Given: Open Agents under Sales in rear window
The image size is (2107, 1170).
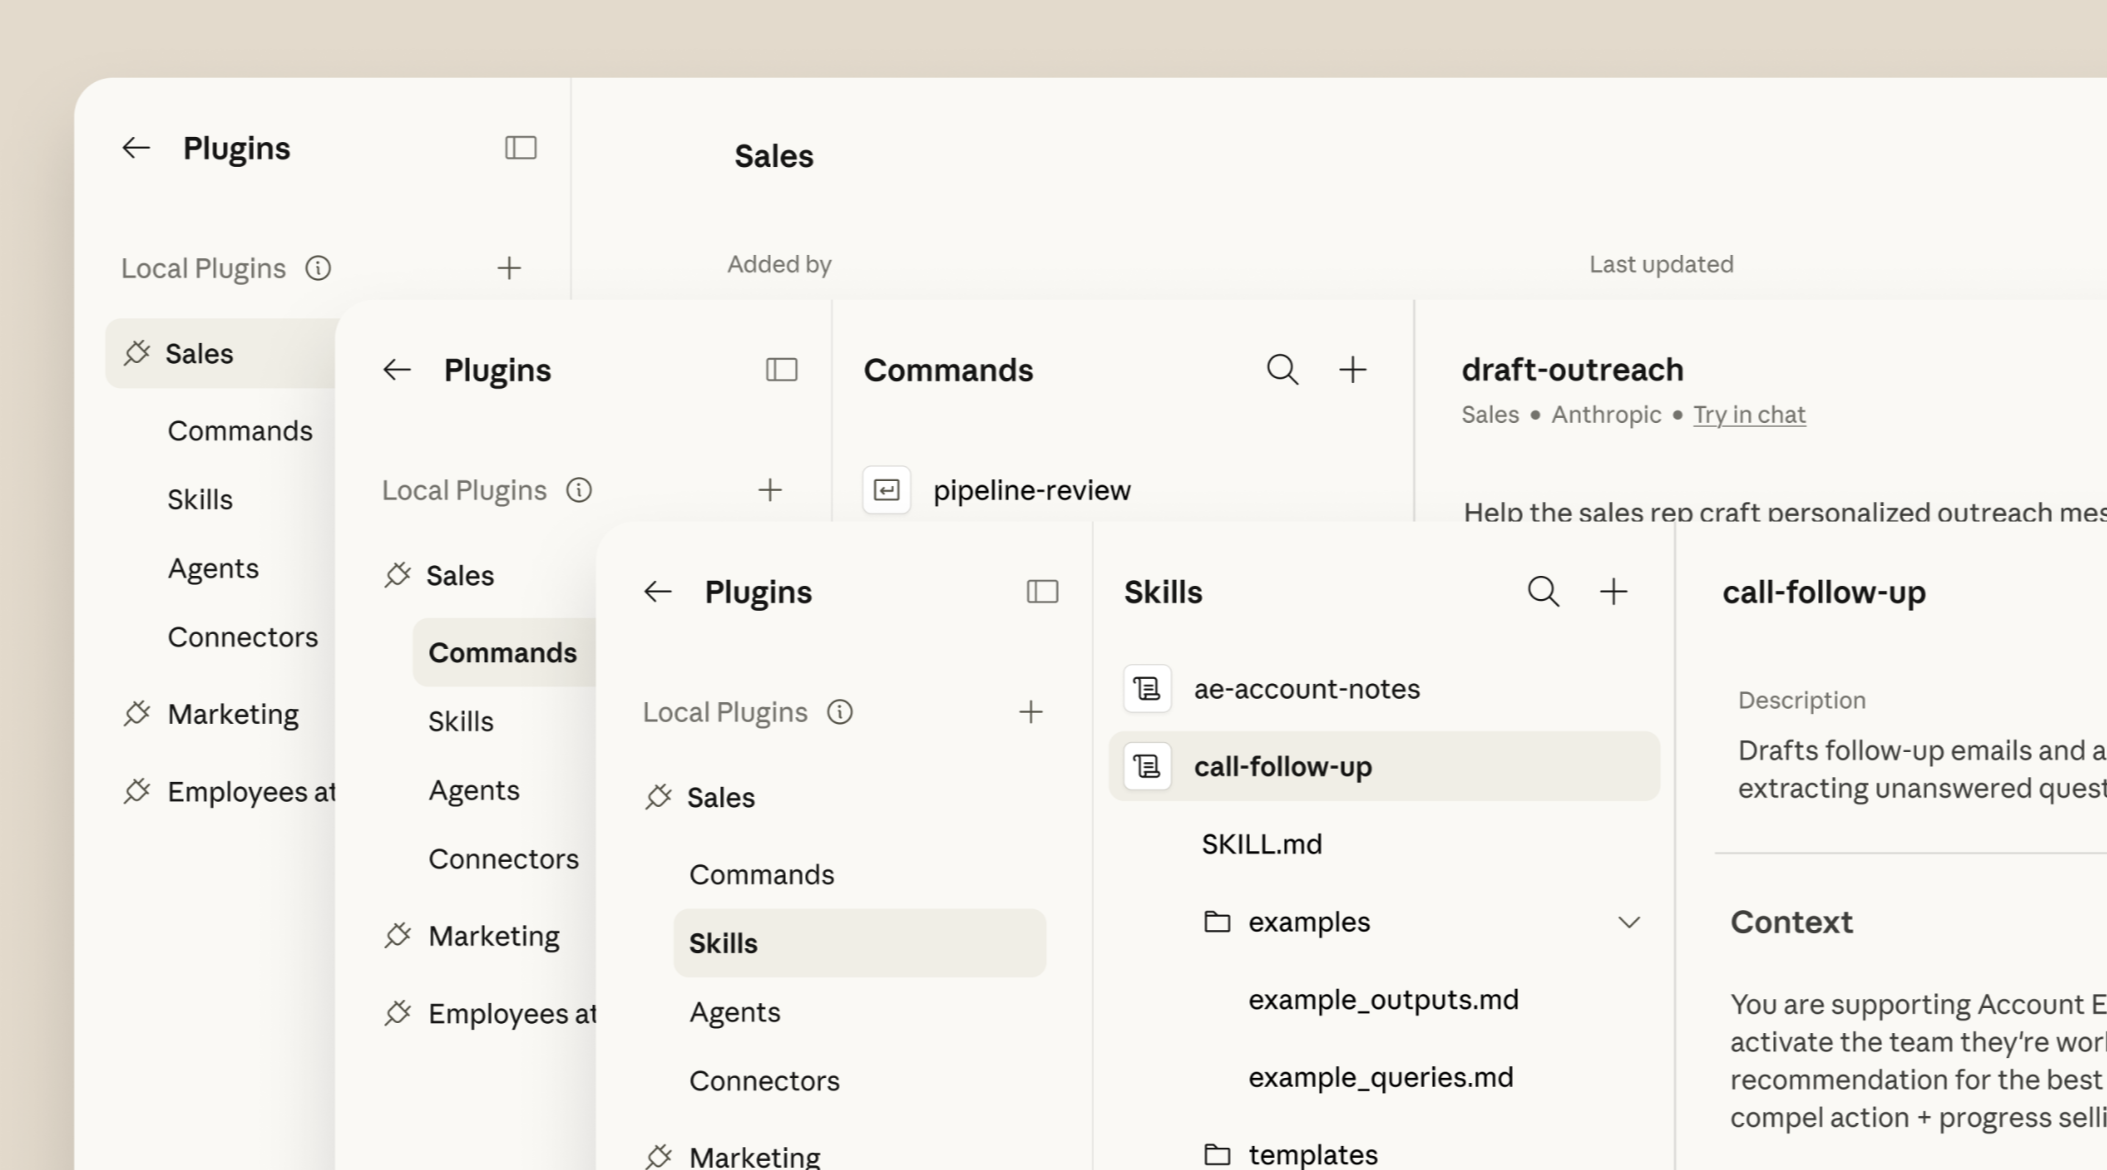Looking at the screenshot, I should pos(213,568).
